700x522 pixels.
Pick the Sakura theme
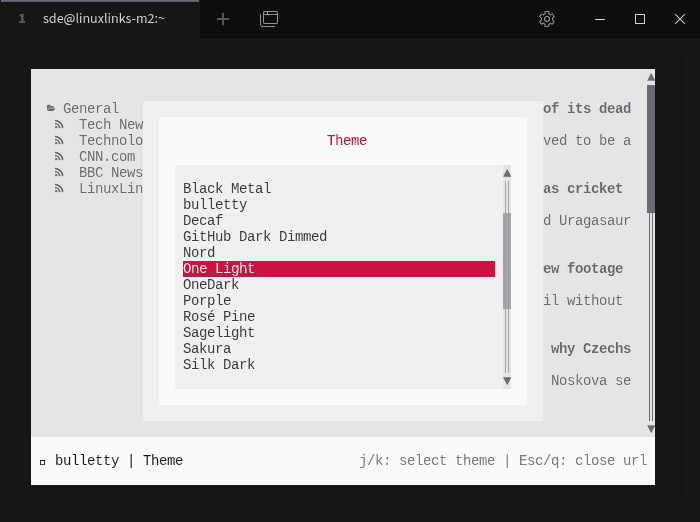[x=339, y=349]
